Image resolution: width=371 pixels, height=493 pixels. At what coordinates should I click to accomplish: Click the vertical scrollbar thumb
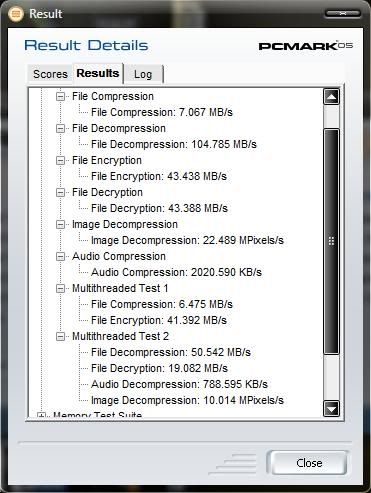[x=331, y=241]
